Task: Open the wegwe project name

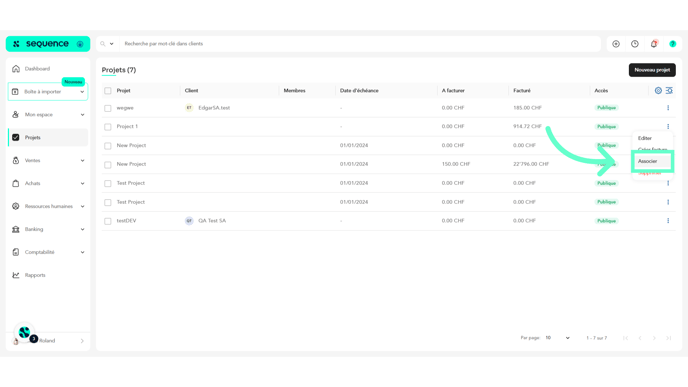Action: tap(125, 108)
